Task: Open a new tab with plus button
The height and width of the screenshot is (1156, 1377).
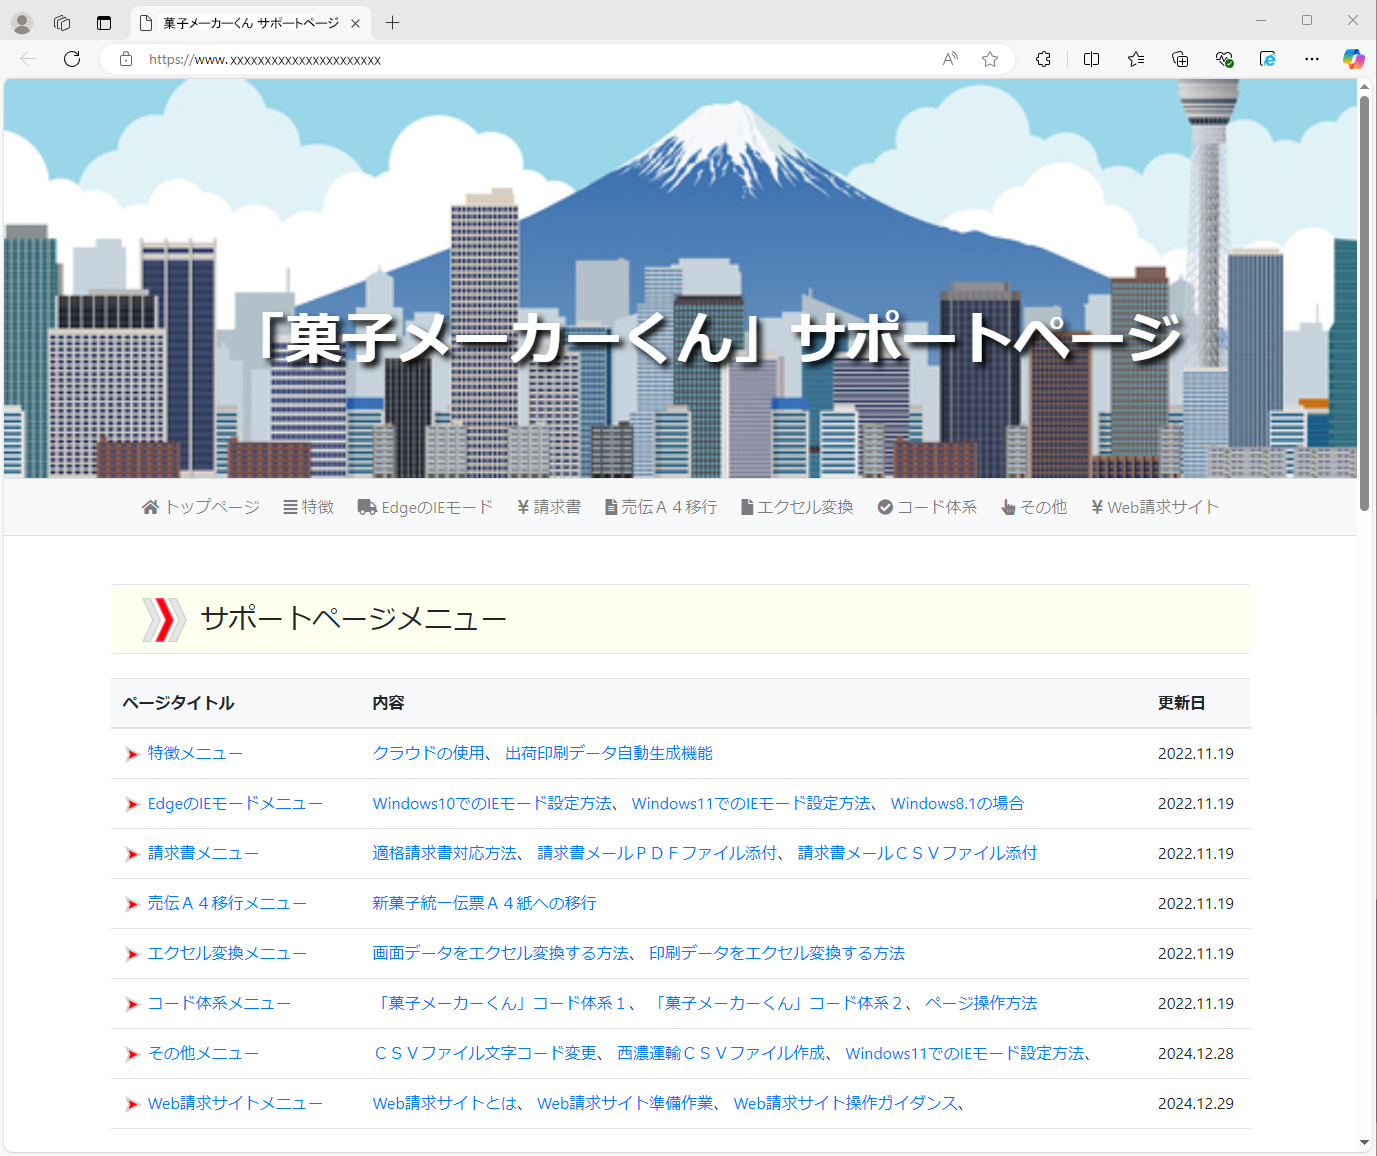Action: tap(392, 22)
